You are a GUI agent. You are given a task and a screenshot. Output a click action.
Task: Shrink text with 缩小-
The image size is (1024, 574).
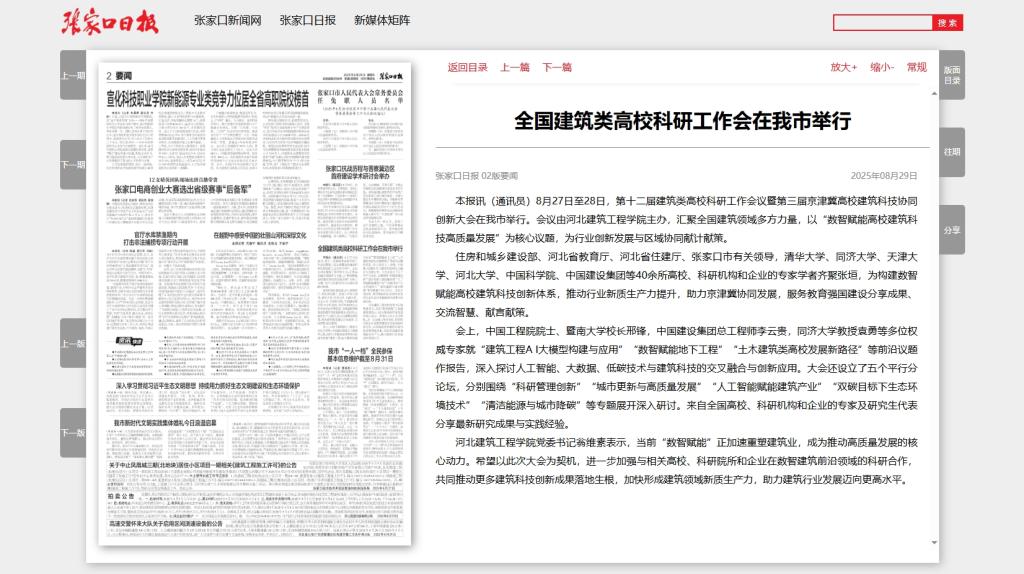coord(881,68)
